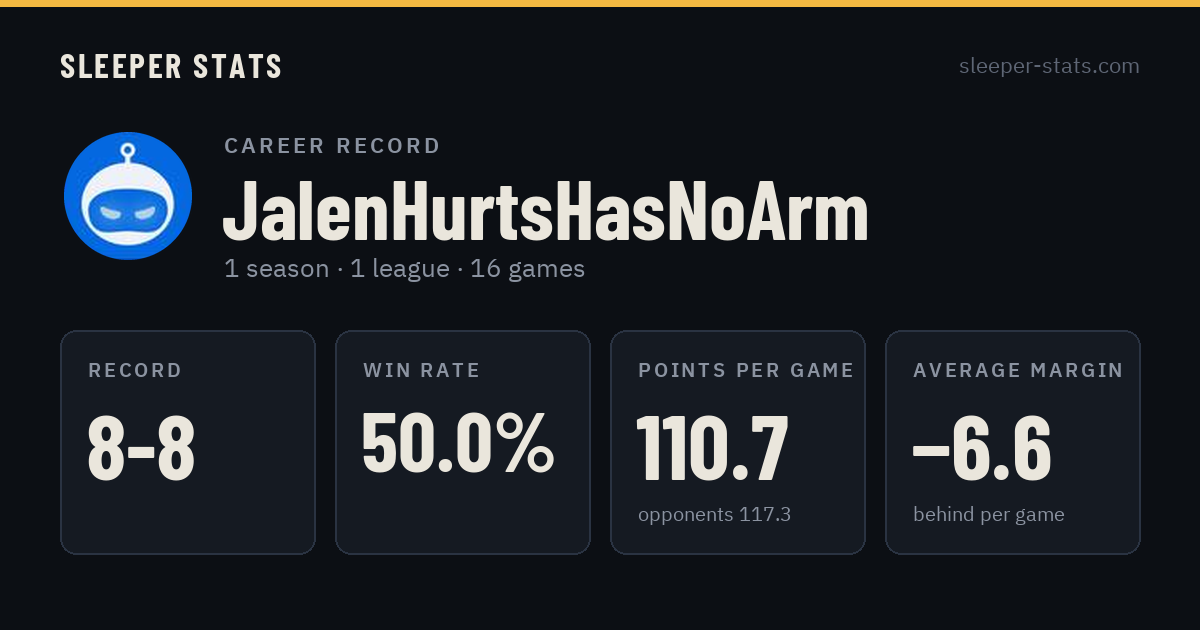Click the 8-8 record value
Screen dimensions: 1200x630
(x=141, y=448)
